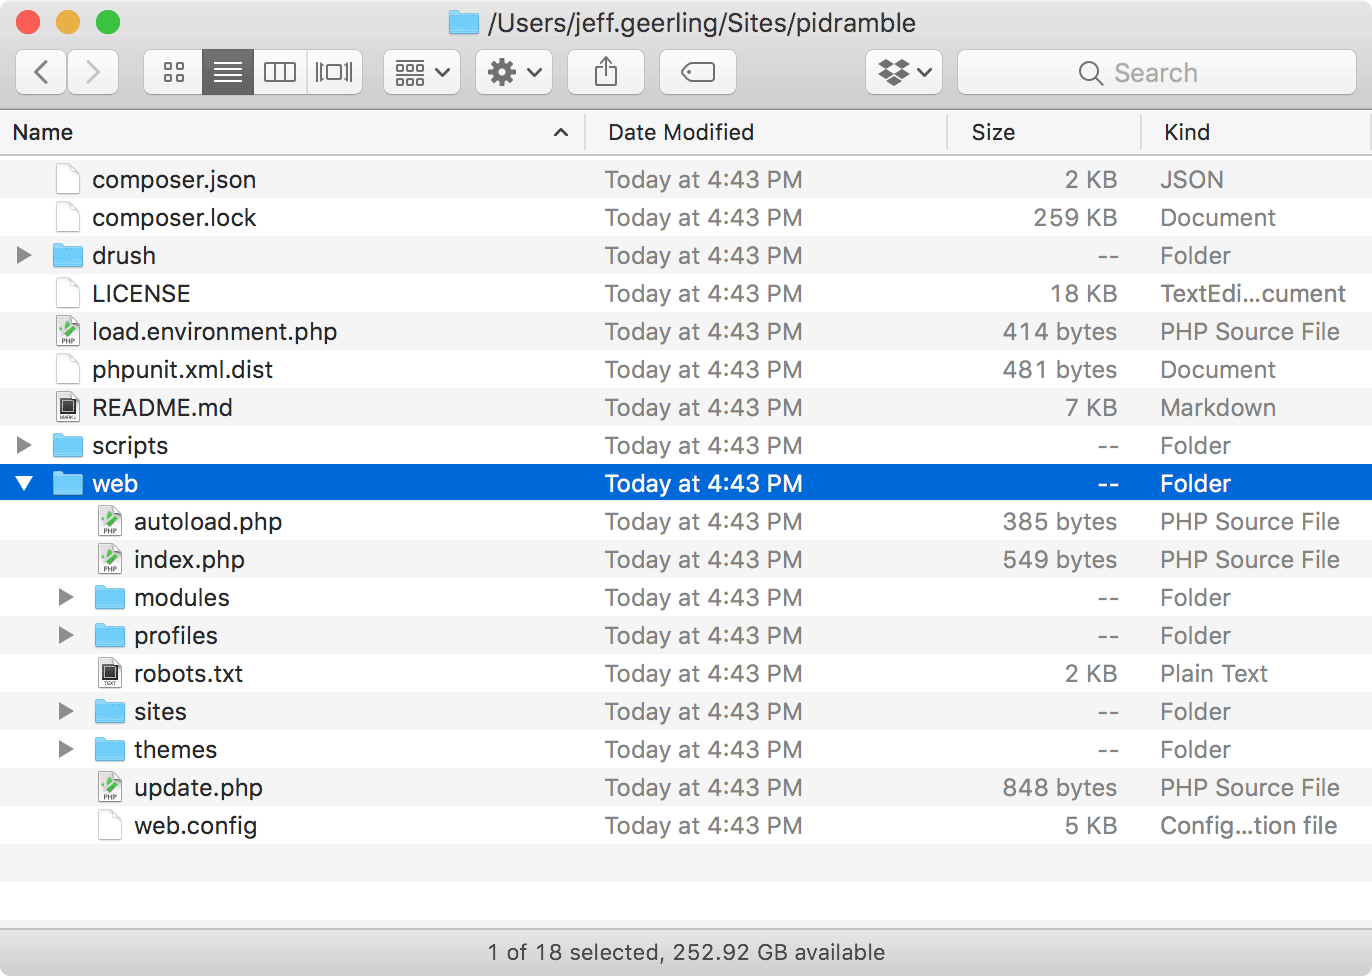Click the Markdown kind cell
The image size is (1372, 976).
(x=1218, y=407)
